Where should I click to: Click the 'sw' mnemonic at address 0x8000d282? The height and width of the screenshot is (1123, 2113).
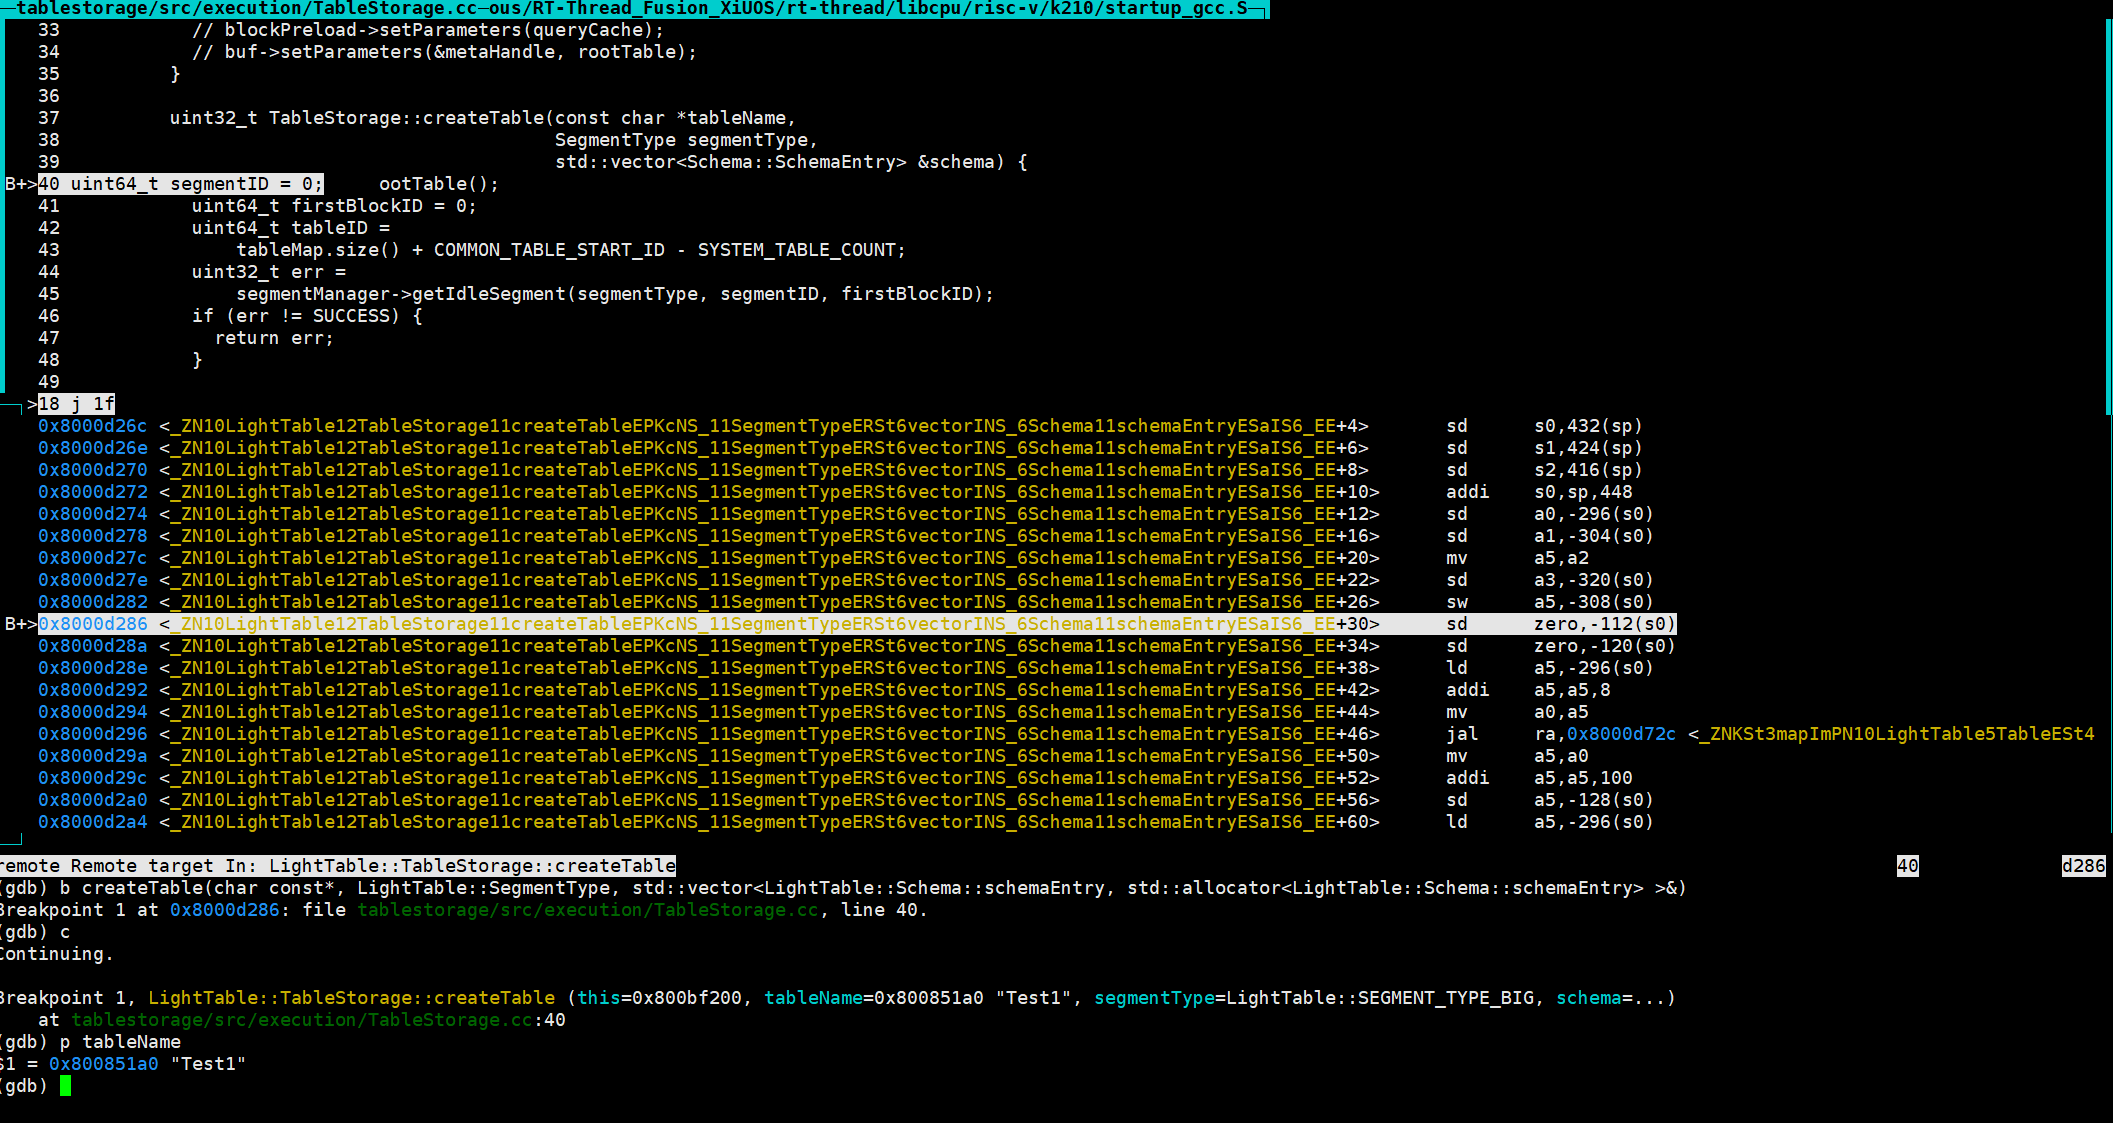(1457, 602)
